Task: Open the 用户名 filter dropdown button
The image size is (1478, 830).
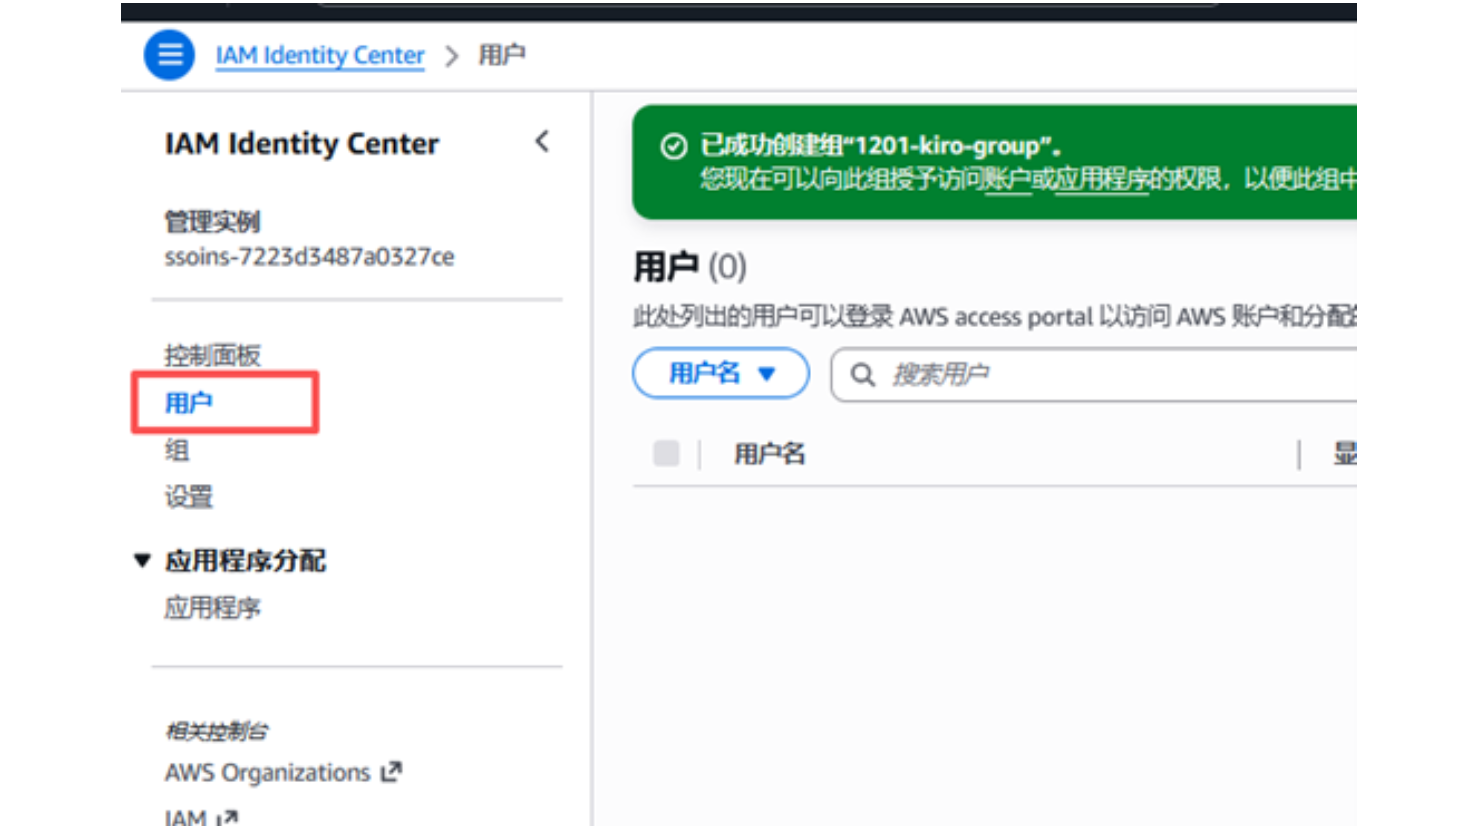Action: [720, 374]
